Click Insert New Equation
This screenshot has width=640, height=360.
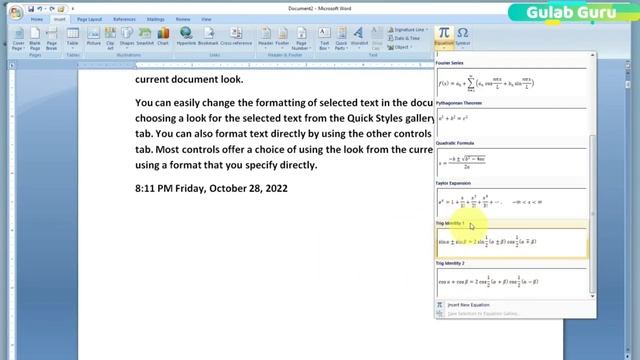[x=469, y=305]
